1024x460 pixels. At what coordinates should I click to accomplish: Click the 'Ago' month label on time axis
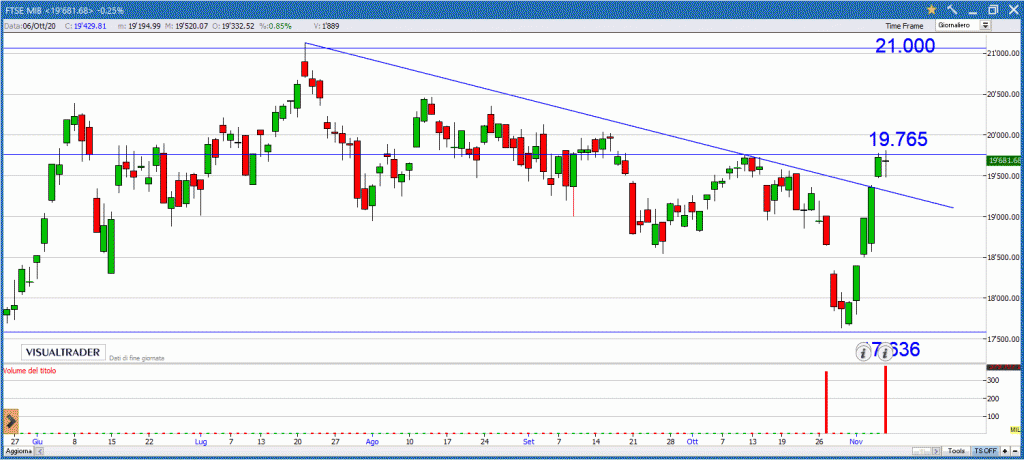tap(372, 442)
